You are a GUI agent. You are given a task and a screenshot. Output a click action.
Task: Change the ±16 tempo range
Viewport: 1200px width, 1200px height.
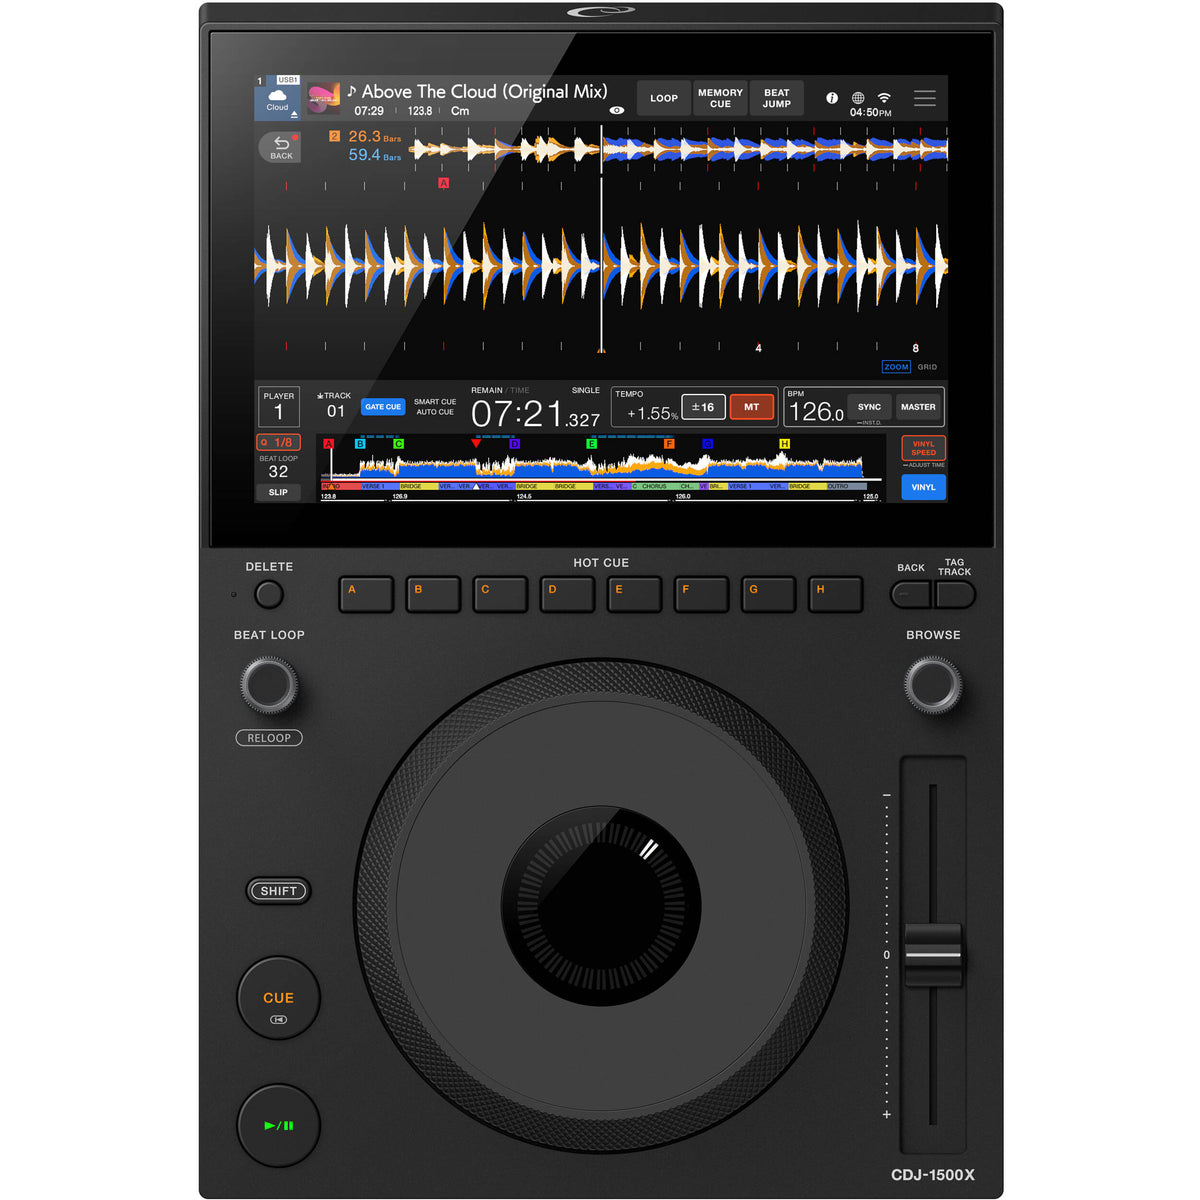pos(703,407)
